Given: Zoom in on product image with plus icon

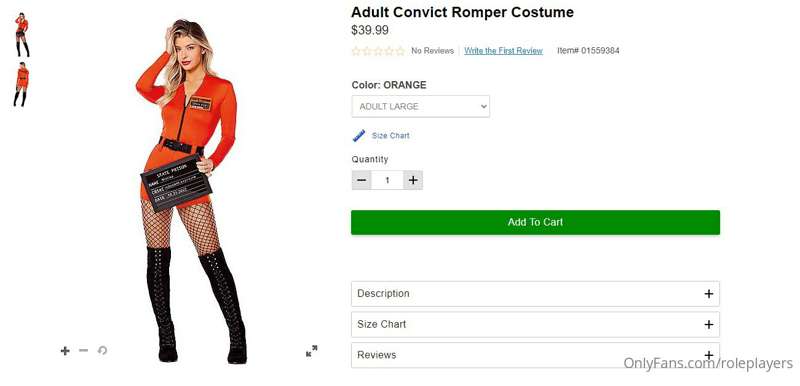Looking at the screenshot, I should pos(65,351).
